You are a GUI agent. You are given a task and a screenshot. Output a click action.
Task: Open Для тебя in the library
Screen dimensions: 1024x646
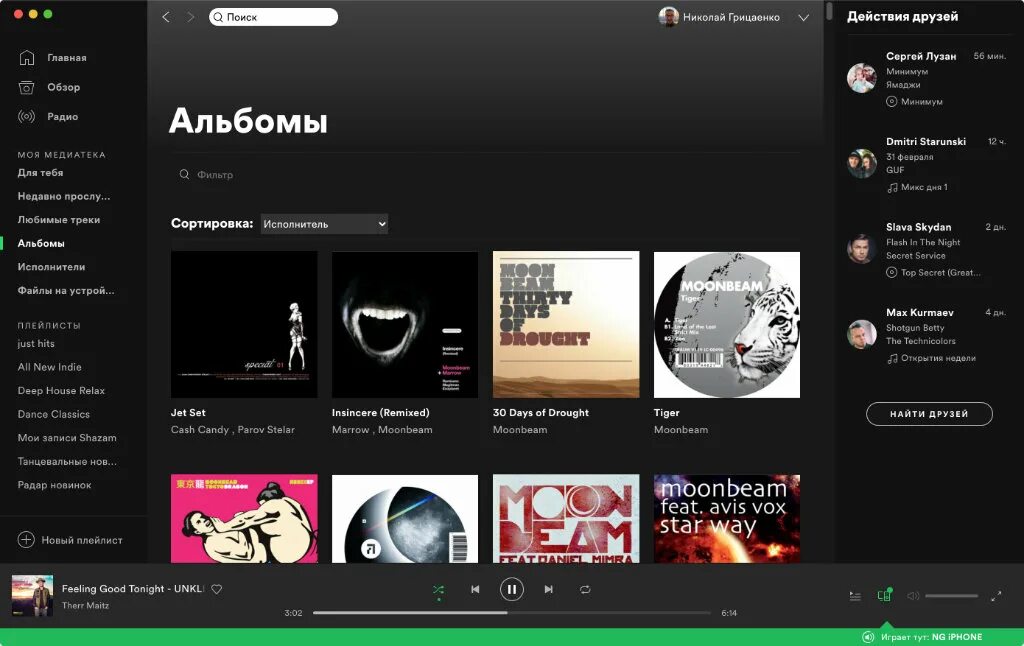(40, 172)
